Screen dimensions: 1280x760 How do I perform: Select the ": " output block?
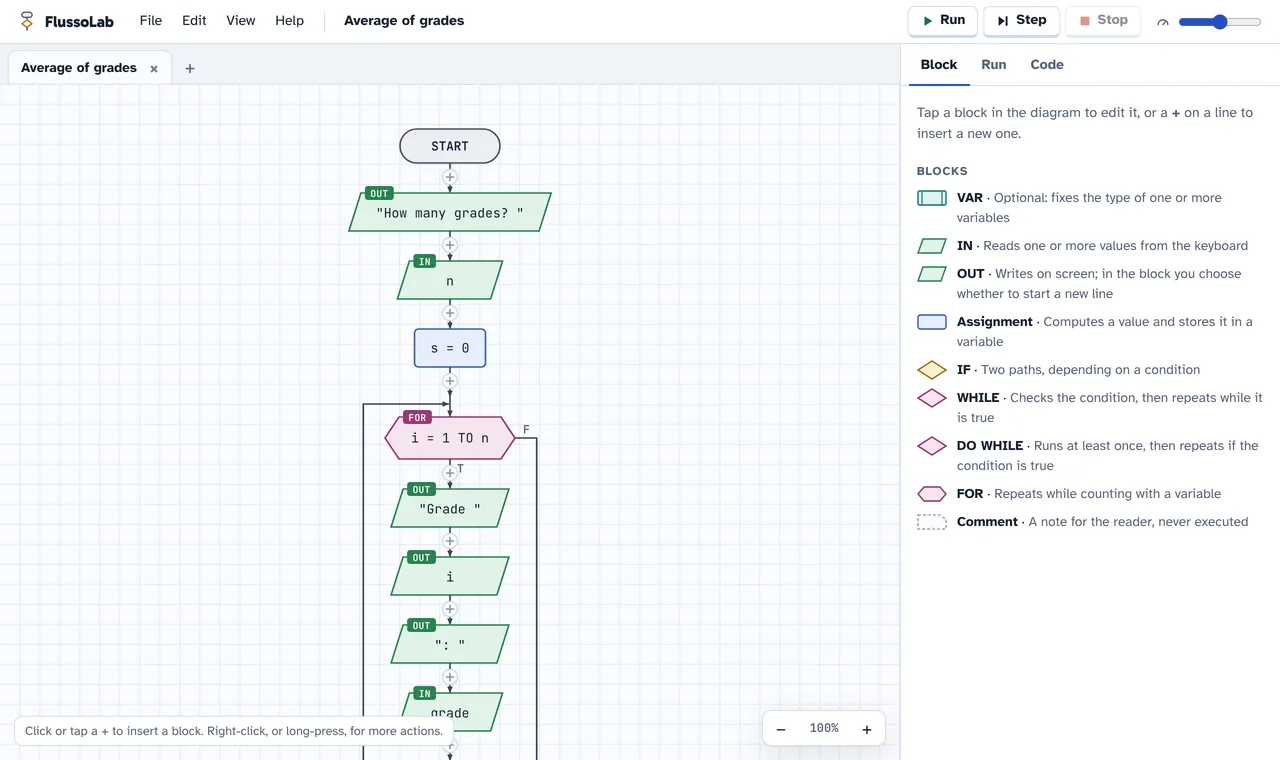click(450, 644)
